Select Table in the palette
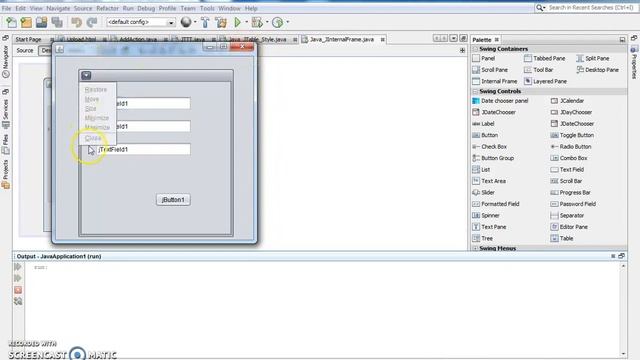This screenshot has width=640, height=360. coord(562,238)
